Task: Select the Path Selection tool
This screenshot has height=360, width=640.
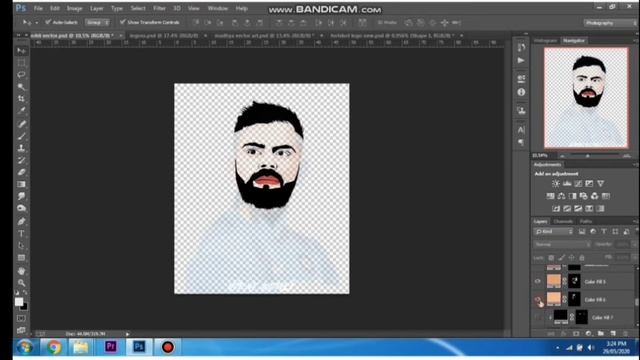Action: point(21,246)
